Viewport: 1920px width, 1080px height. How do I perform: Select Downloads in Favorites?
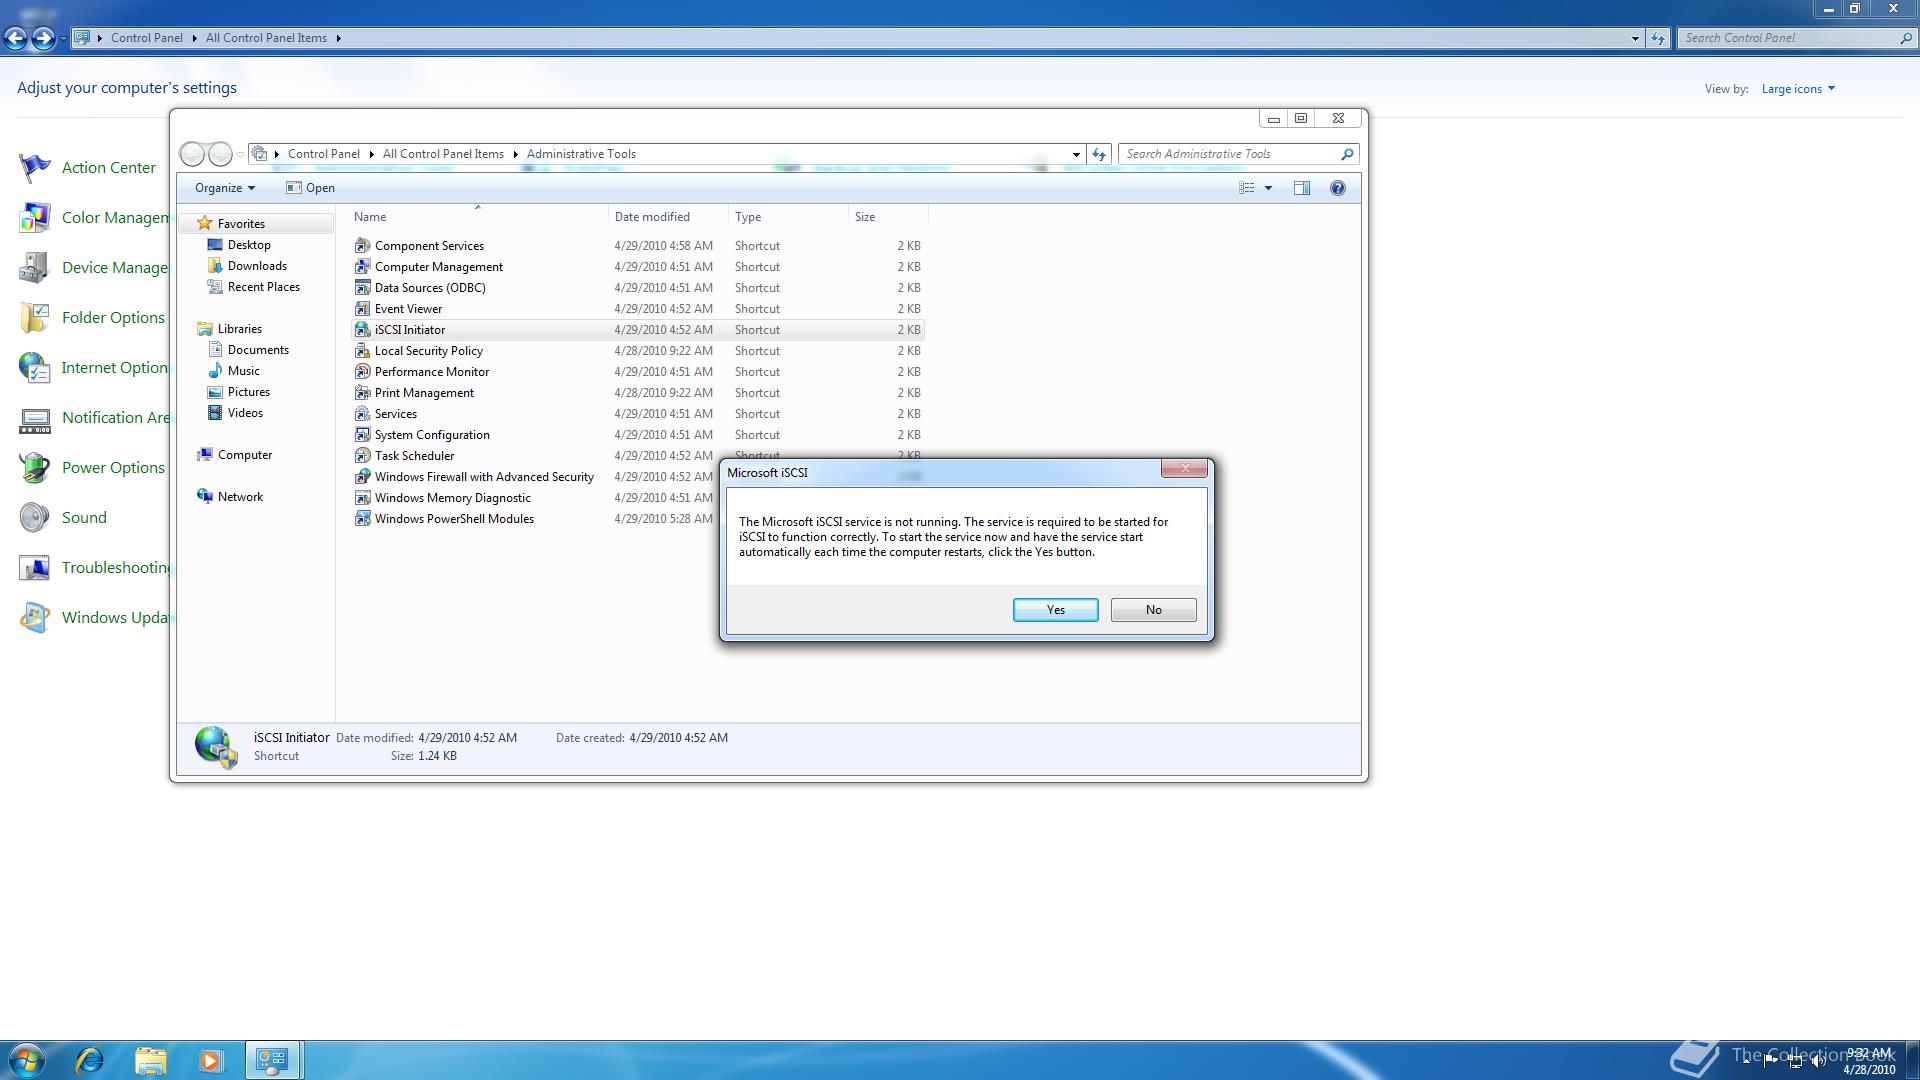pos(257,266)
